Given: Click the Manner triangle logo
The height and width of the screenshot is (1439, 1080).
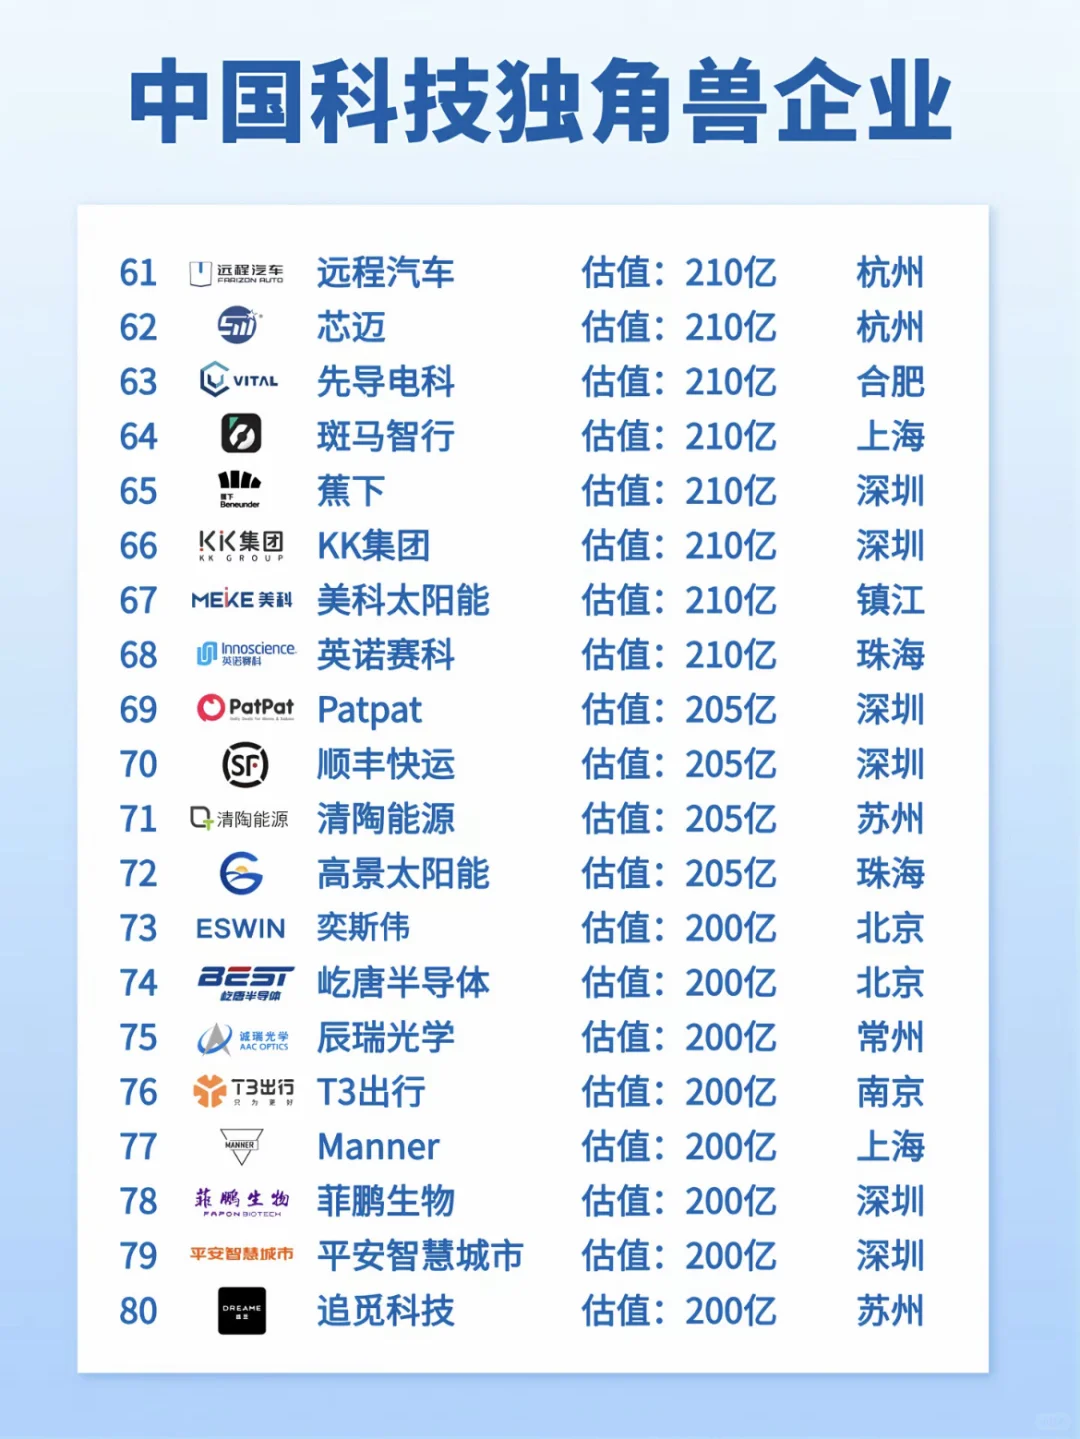Looking at the screenshot, I should (241, 1146).
